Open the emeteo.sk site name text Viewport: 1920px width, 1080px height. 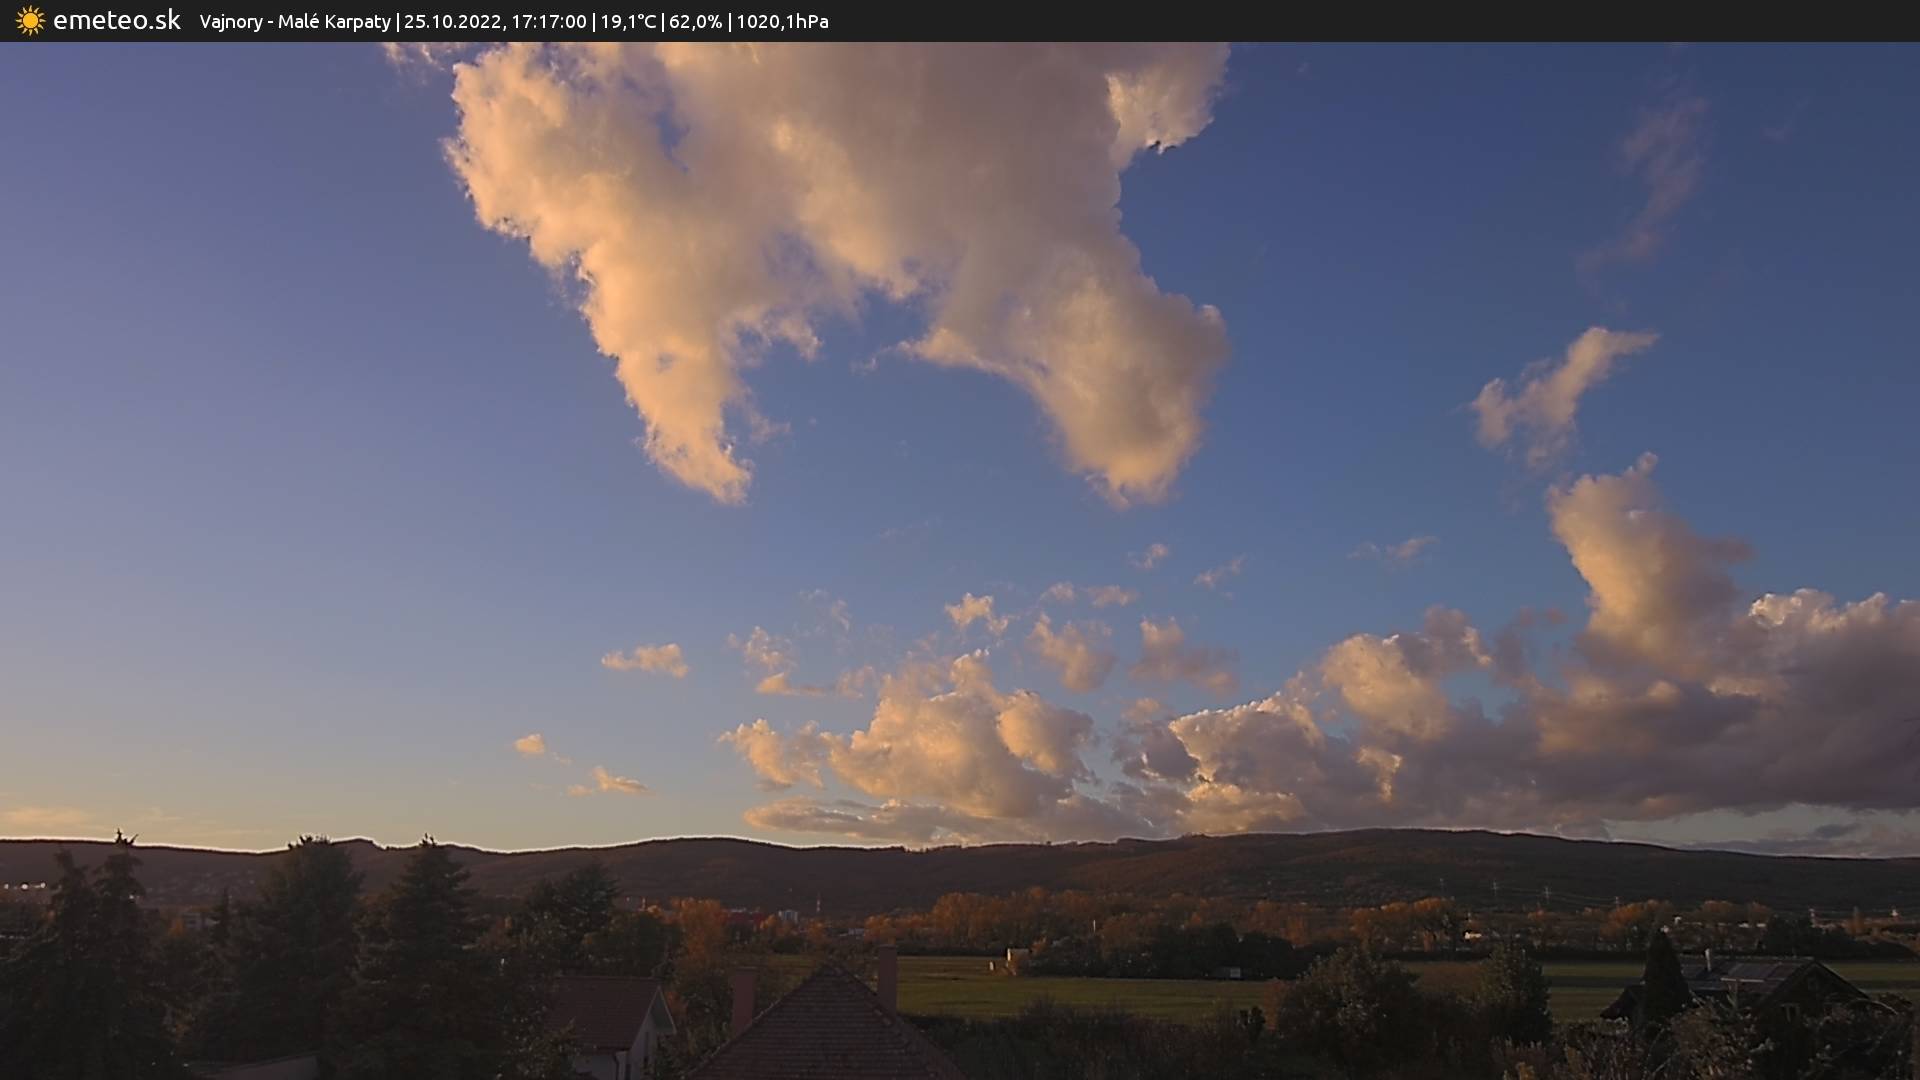116,21
